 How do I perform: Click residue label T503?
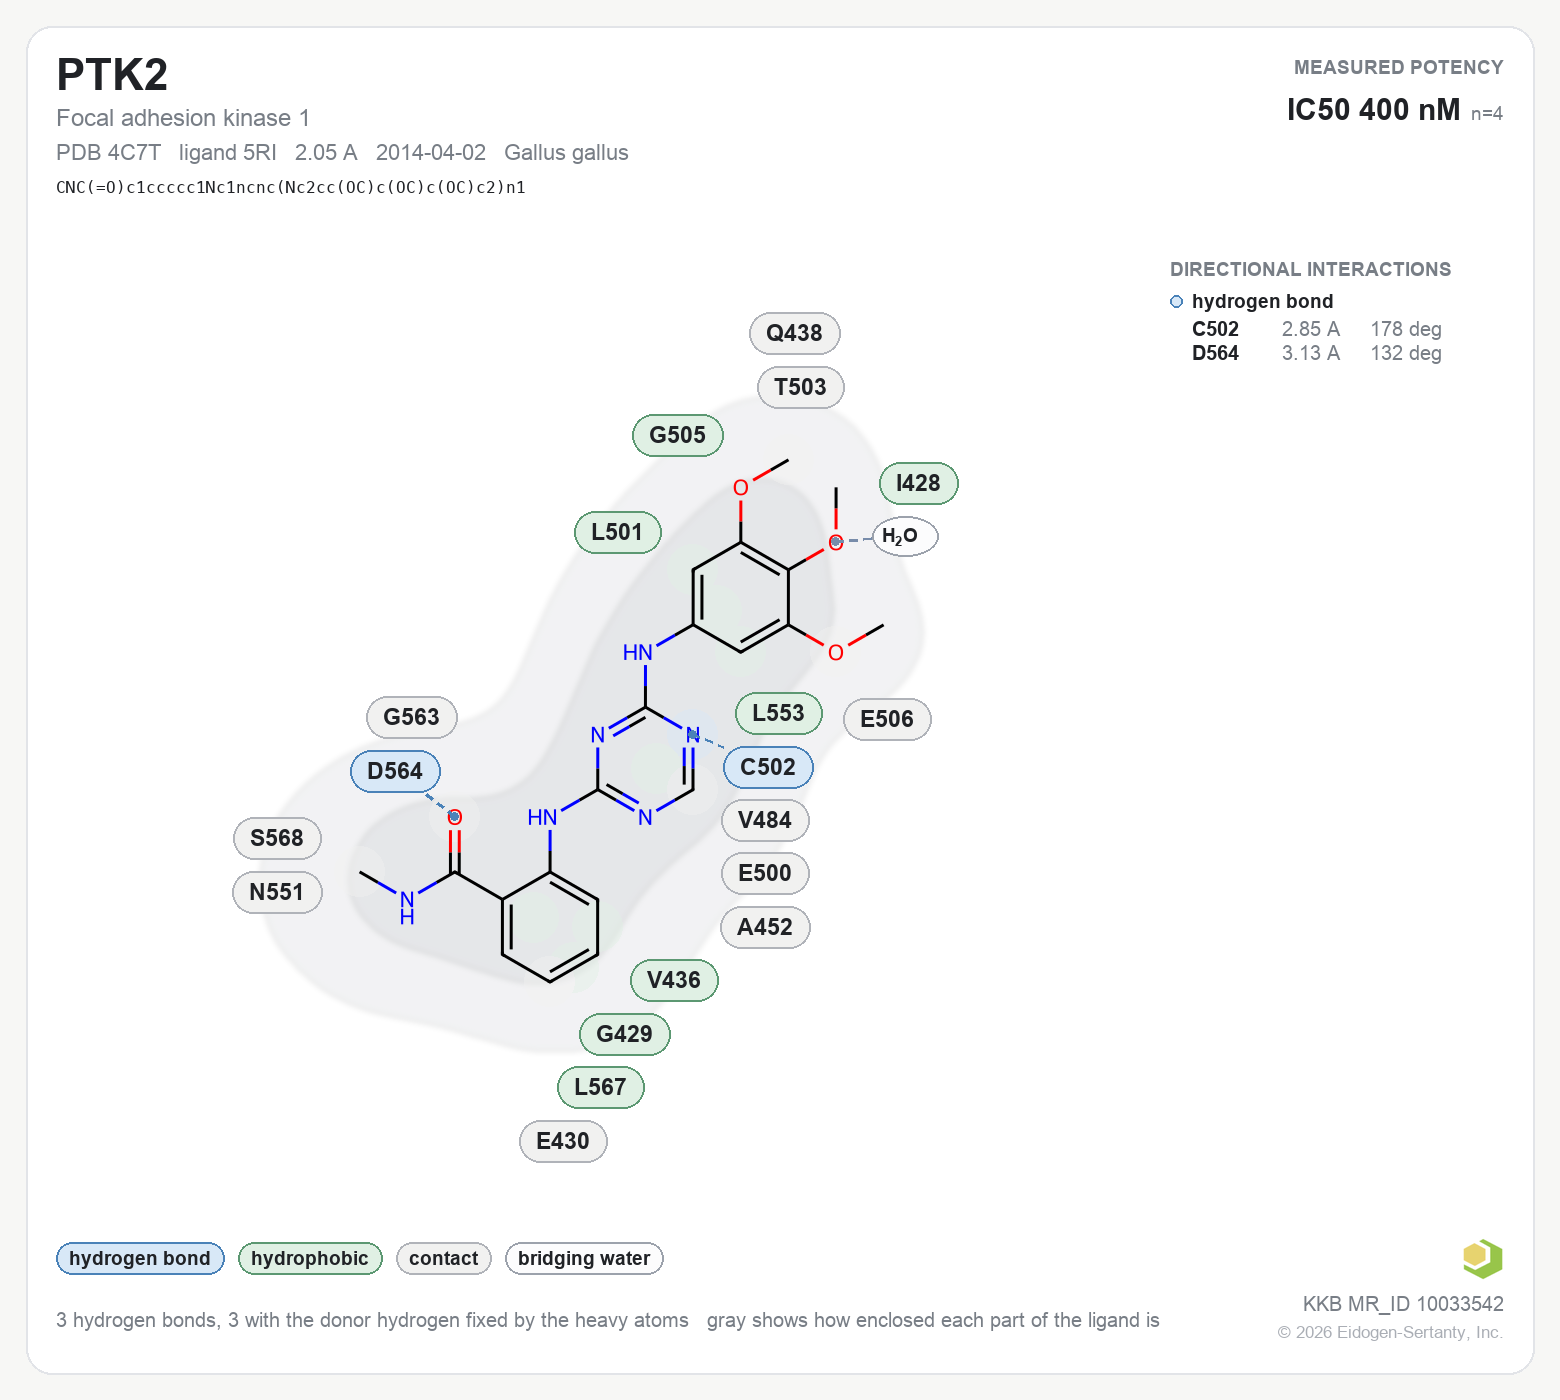[801, 387]
